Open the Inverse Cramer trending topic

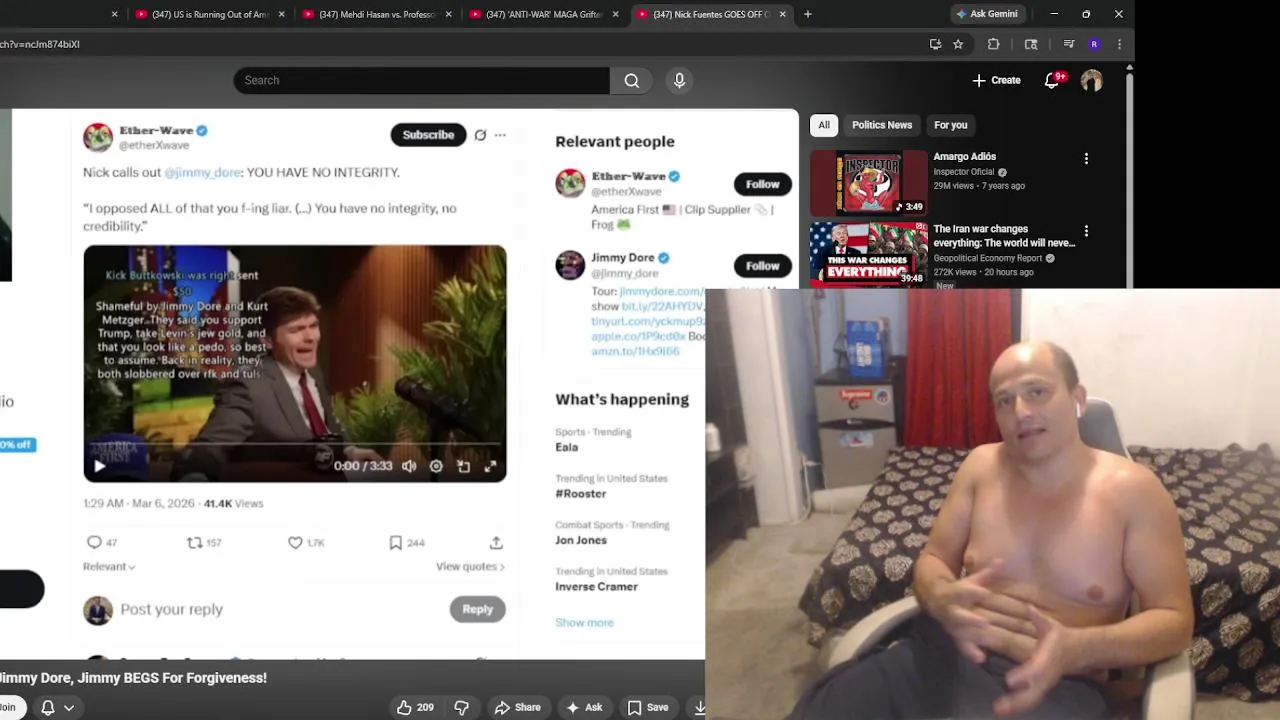(x=596, y=586)
